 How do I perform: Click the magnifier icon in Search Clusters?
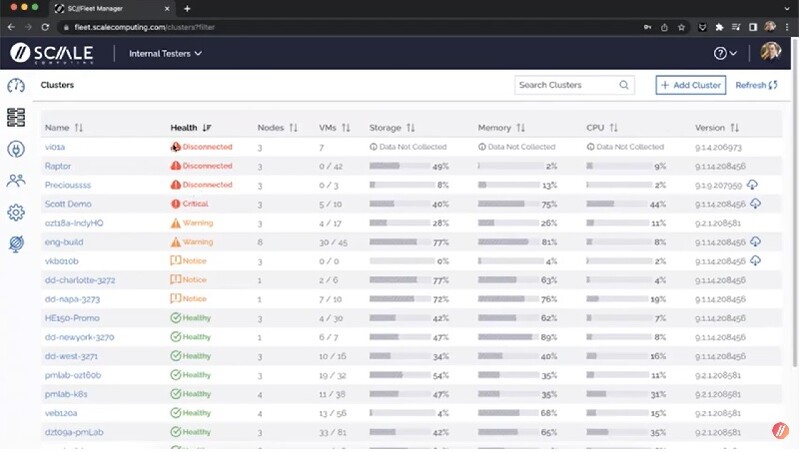click(x=624, y=86)
